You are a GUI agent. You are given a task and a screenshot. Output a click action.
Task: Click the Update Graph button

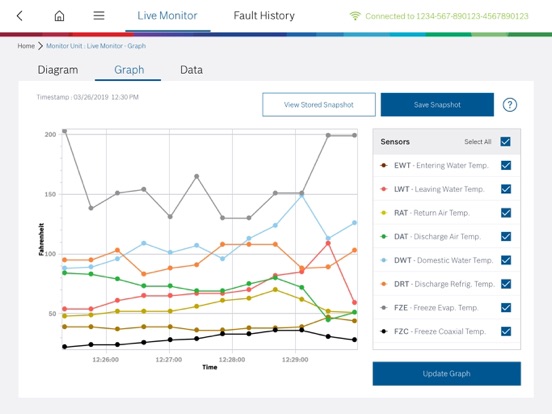pos(446,374)
